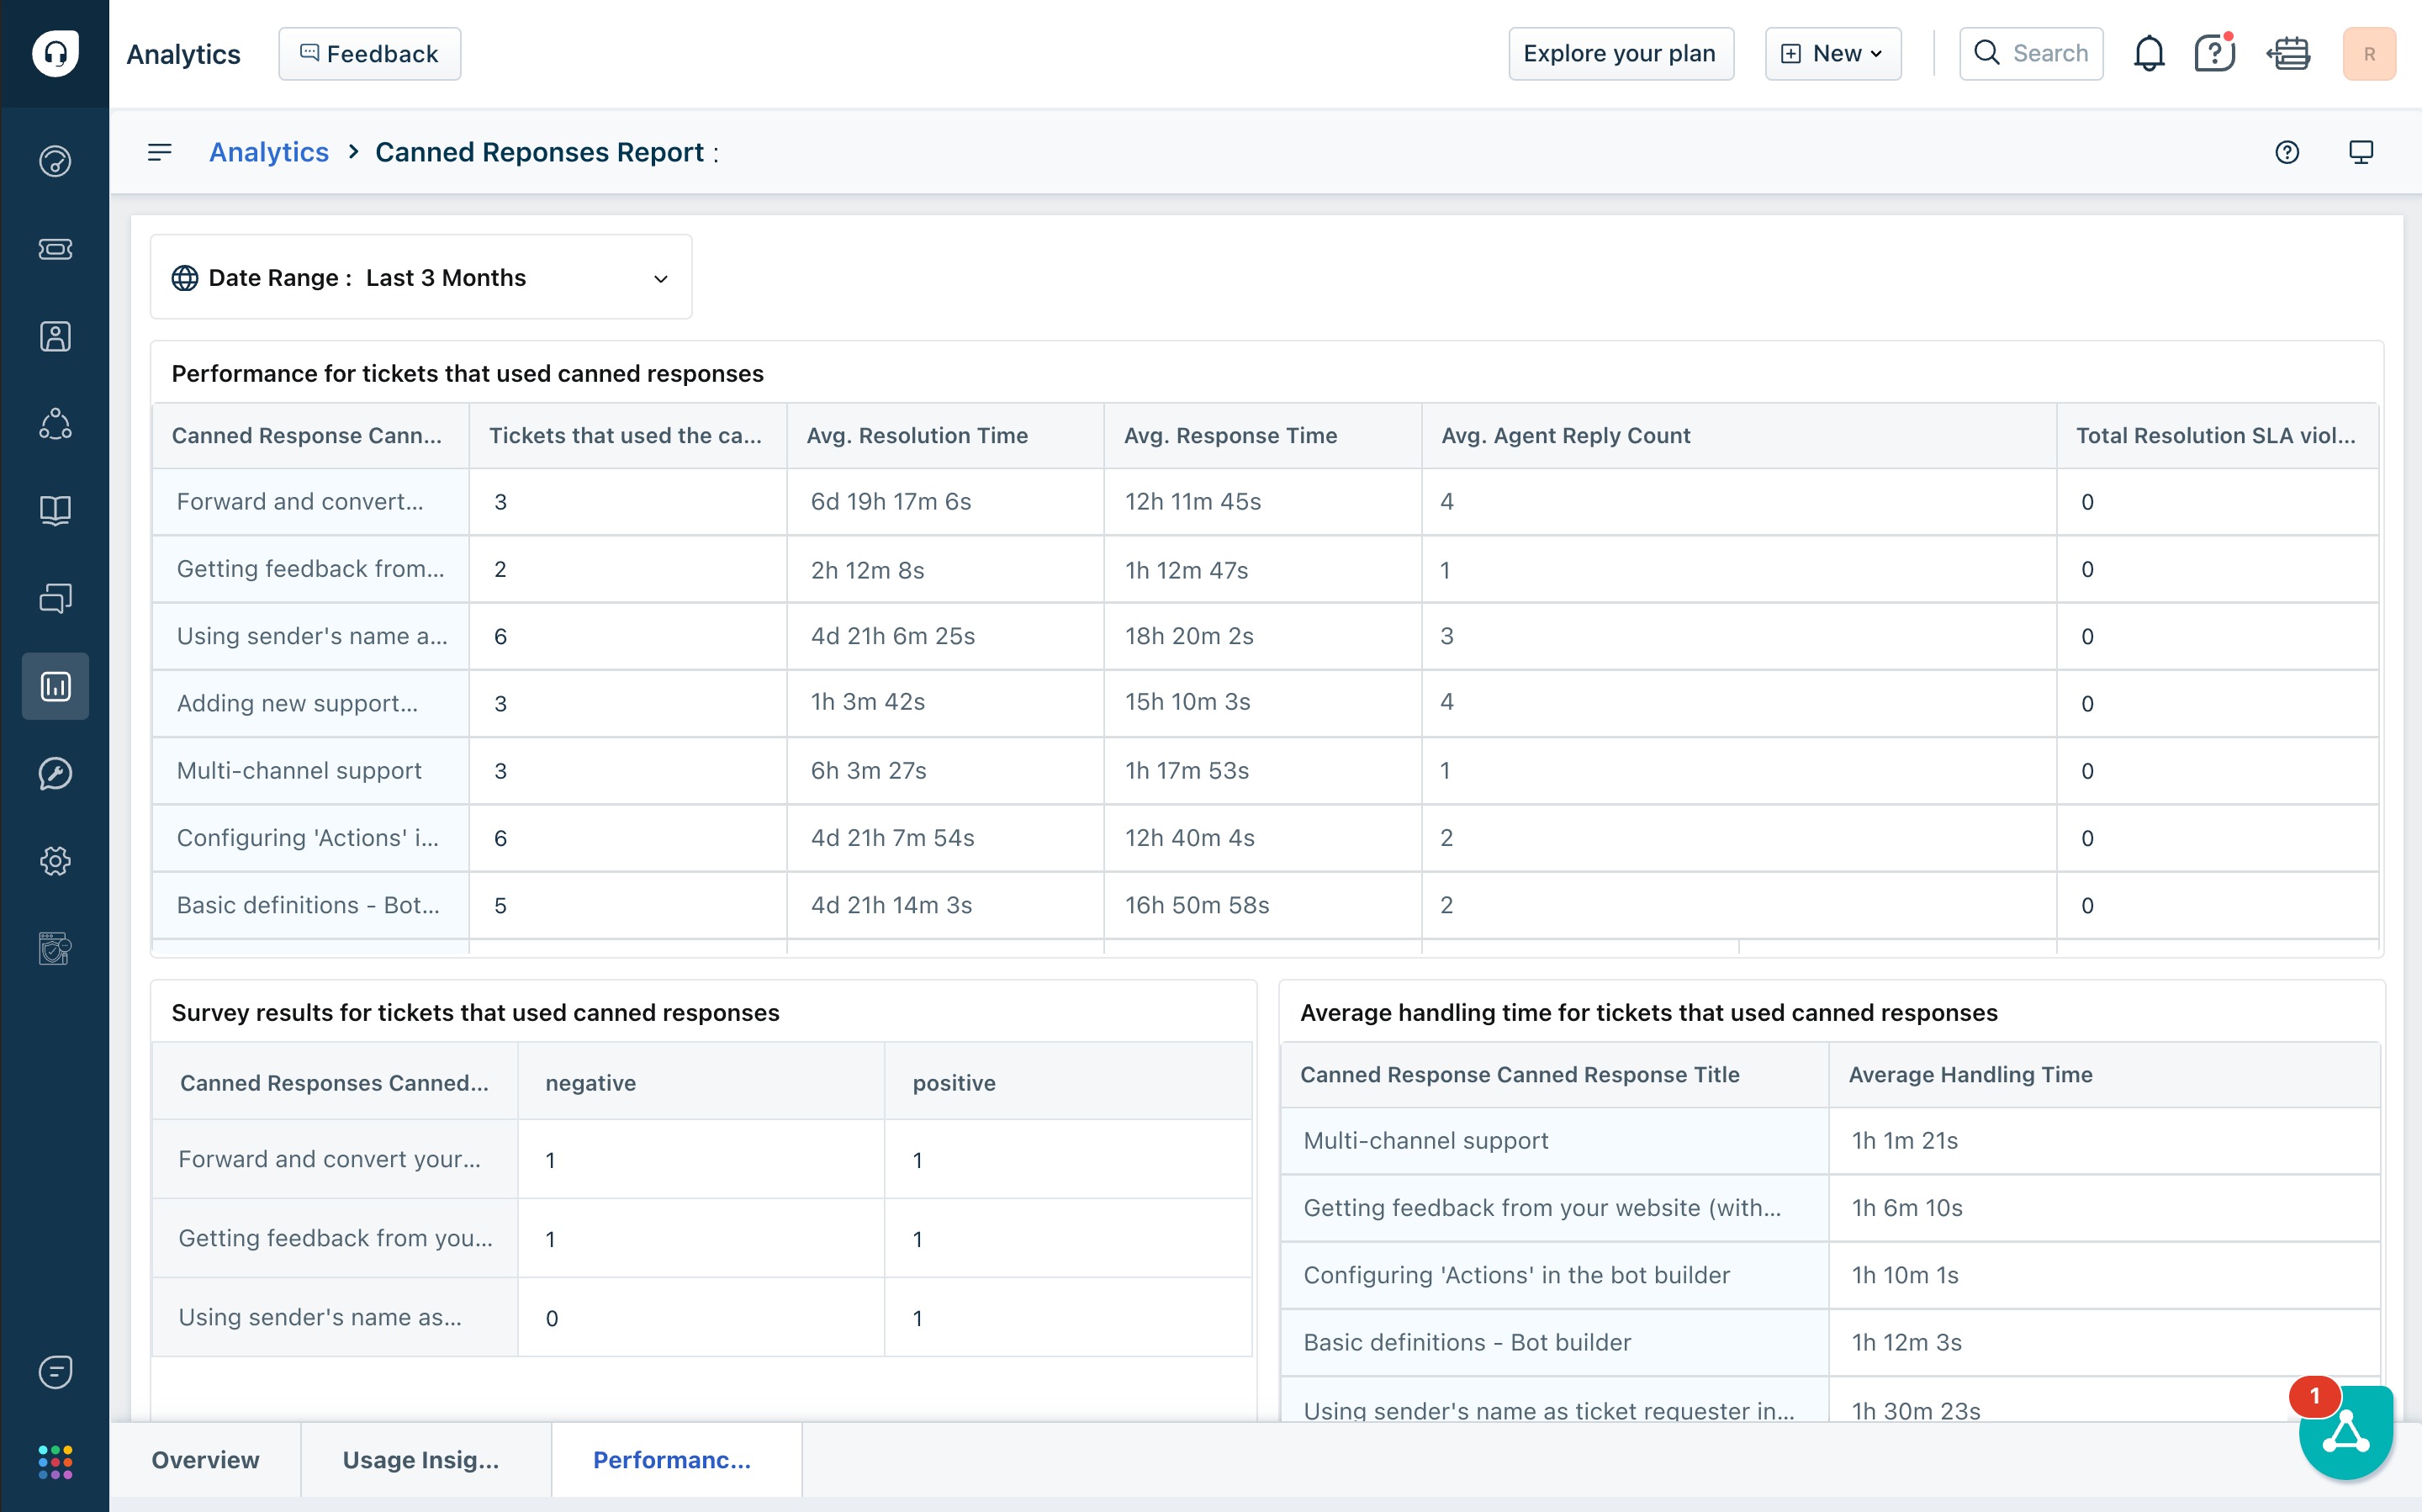This screenshot has width=2422, height=1512.
Task: Expand the Date Range Last 3 Months dropdown
Action: (x=421, y=277)
